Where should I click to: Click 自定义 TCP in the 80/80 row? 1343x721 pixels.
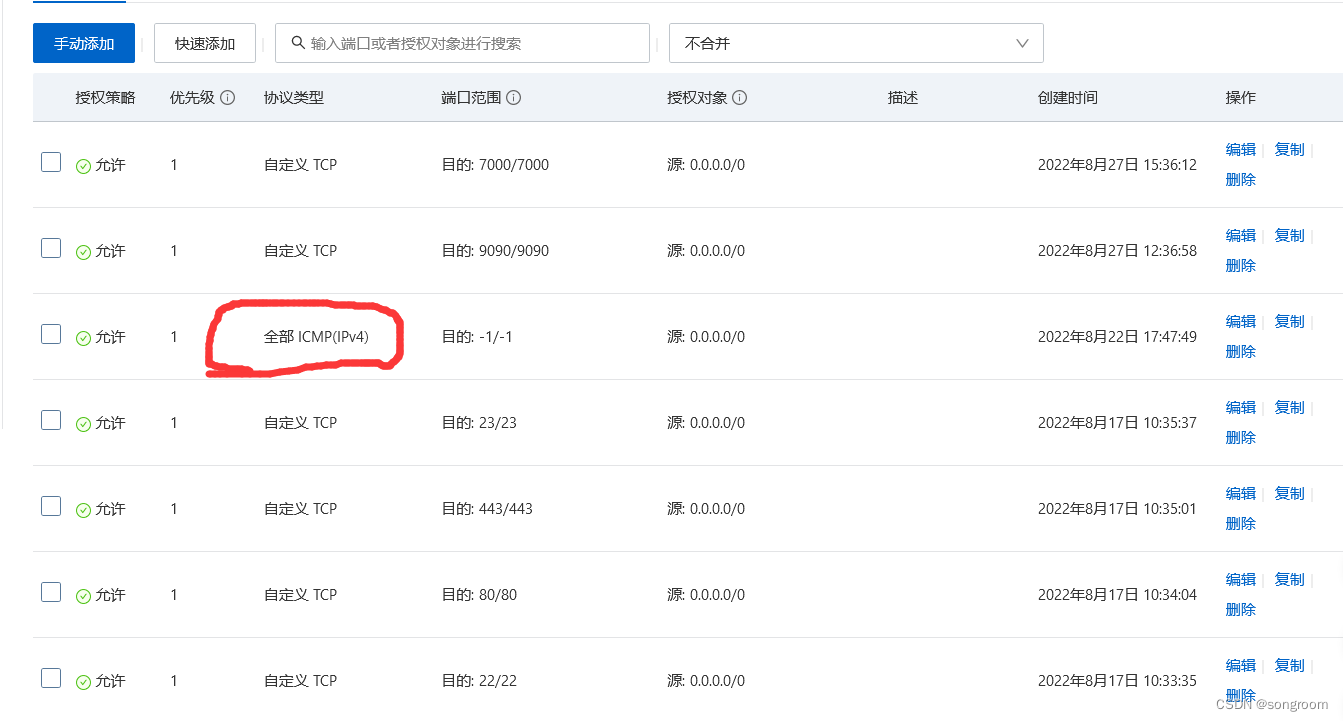300,595
